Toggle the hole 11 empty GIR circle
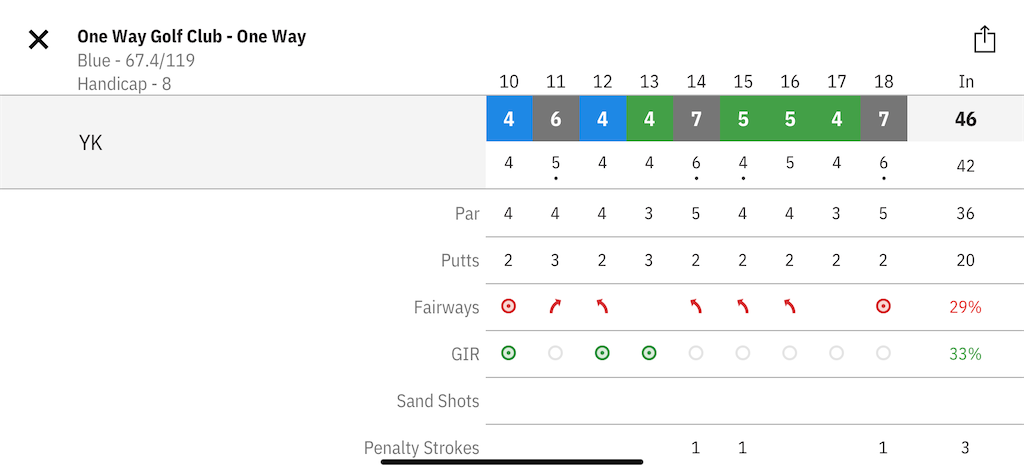Viewport: 1024px width, 474px height. point(555,353)
